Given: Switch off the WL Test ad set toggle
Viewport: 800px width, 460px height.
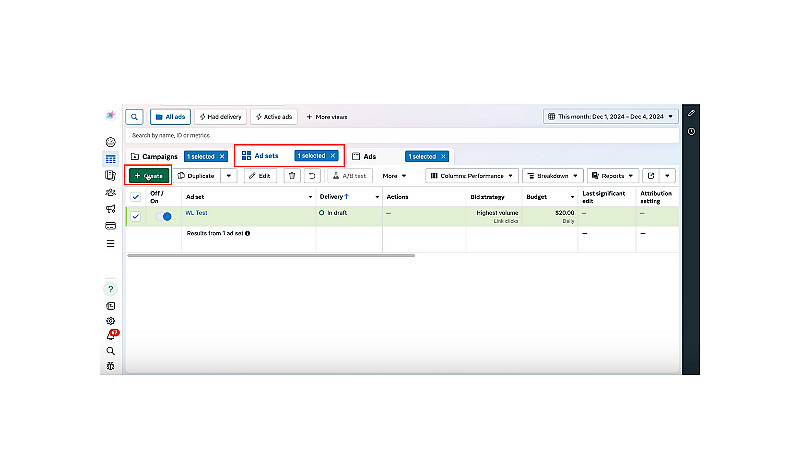Looking at the screenshot, I should point(164,216).
